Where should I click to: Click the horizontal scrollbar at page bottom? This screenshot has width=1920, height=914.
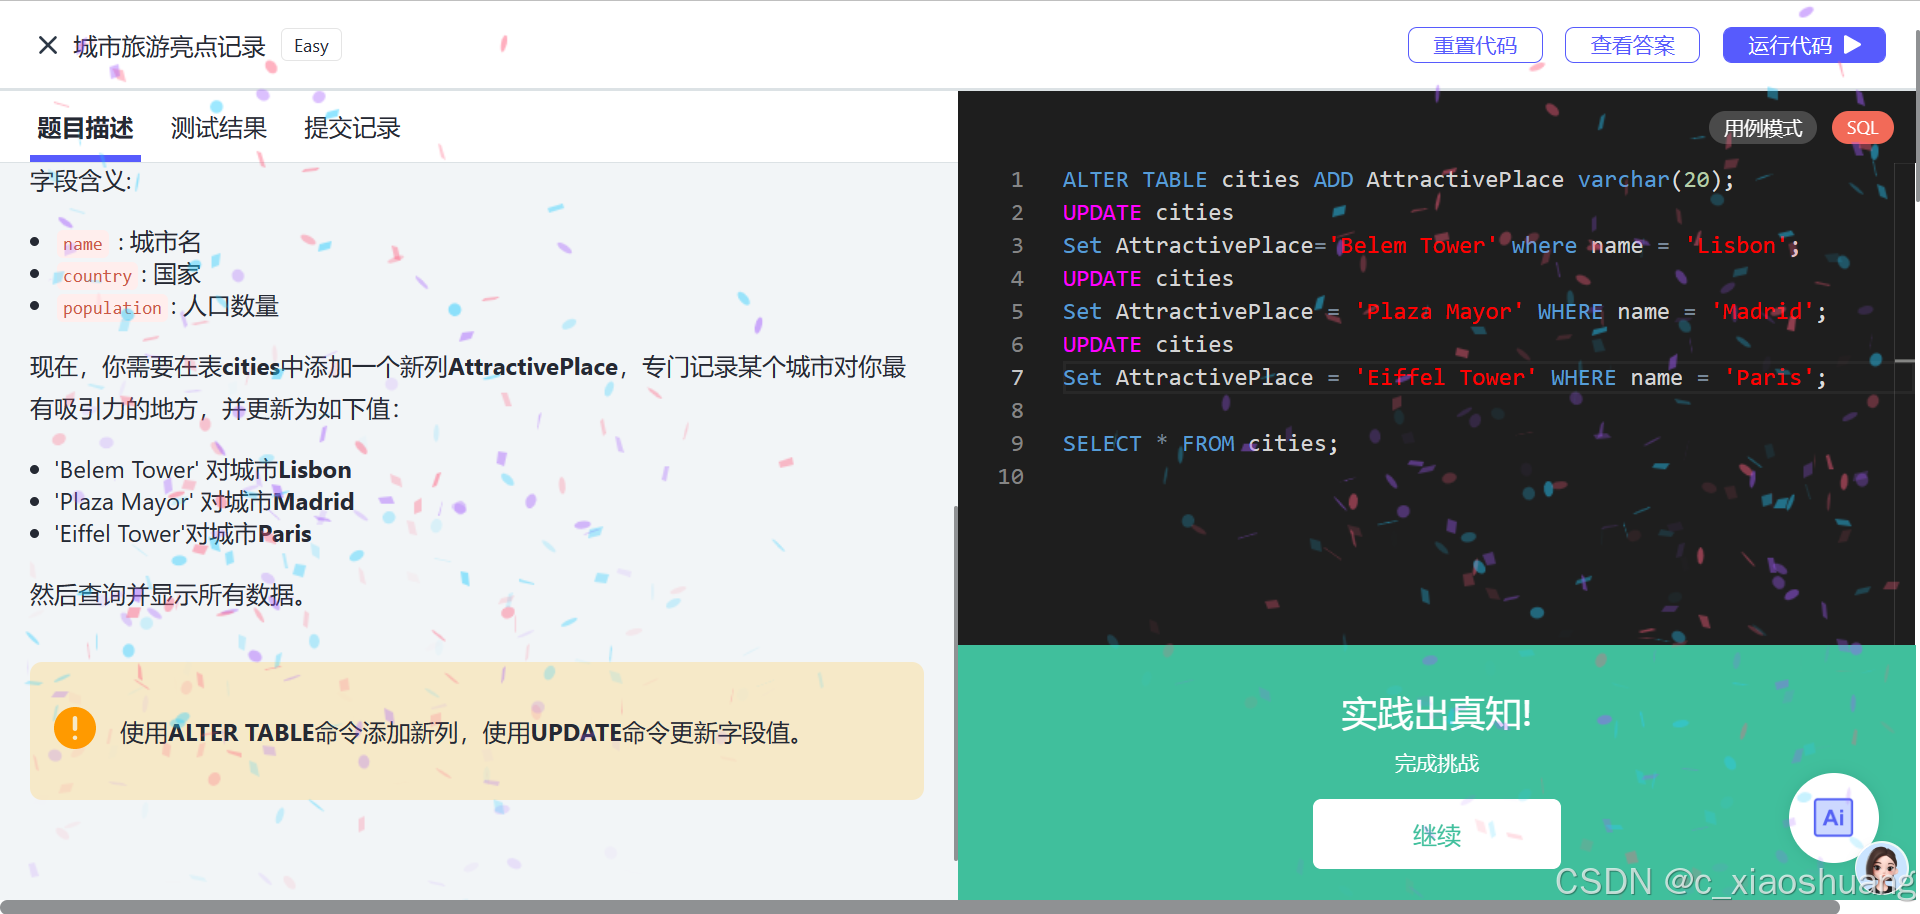click(x=960, y=906)
